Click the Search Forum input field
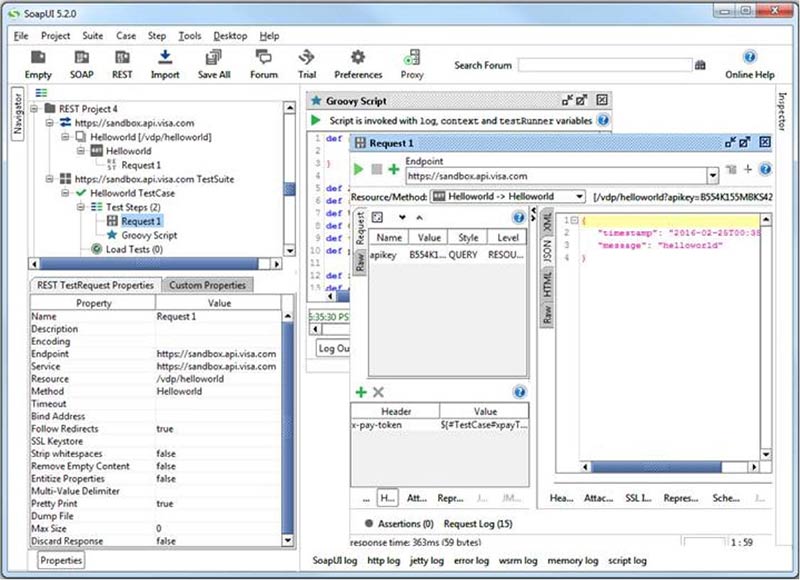This screenshot has height=580, width=800. (605, 65)
